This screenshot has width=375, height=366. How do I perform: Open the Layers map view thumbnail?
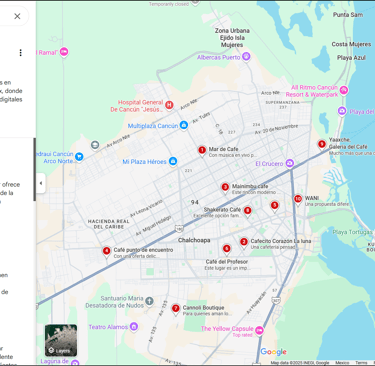(x=61, y=340)
